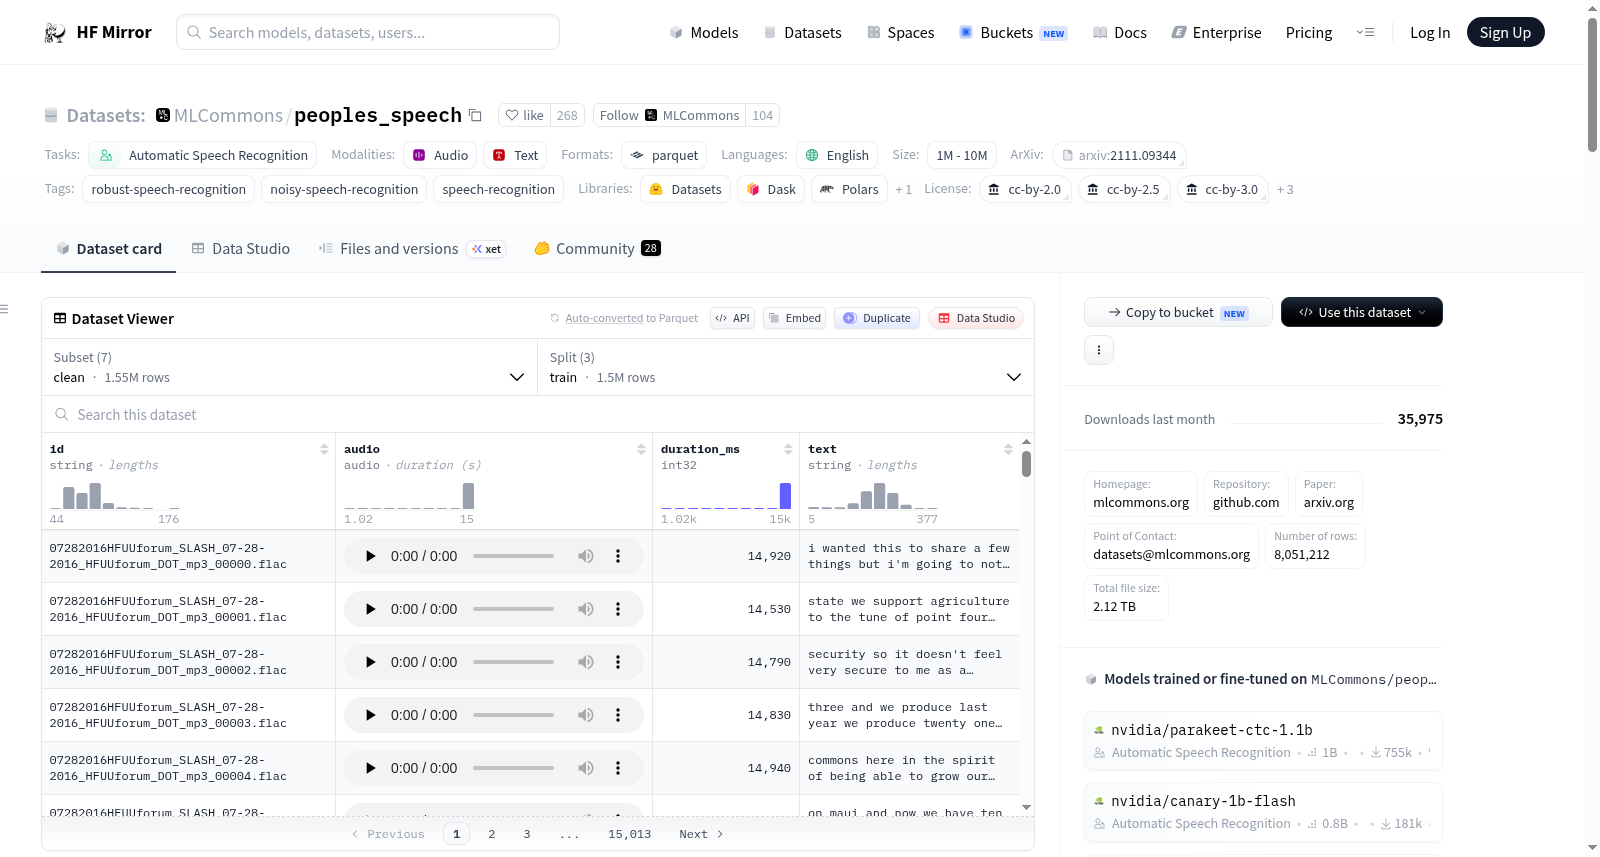The width and height of the screenshot is (1600, 857).
Task: Open the three-dot more actions menu below Copy to bucket
Action: point(1098,350)
